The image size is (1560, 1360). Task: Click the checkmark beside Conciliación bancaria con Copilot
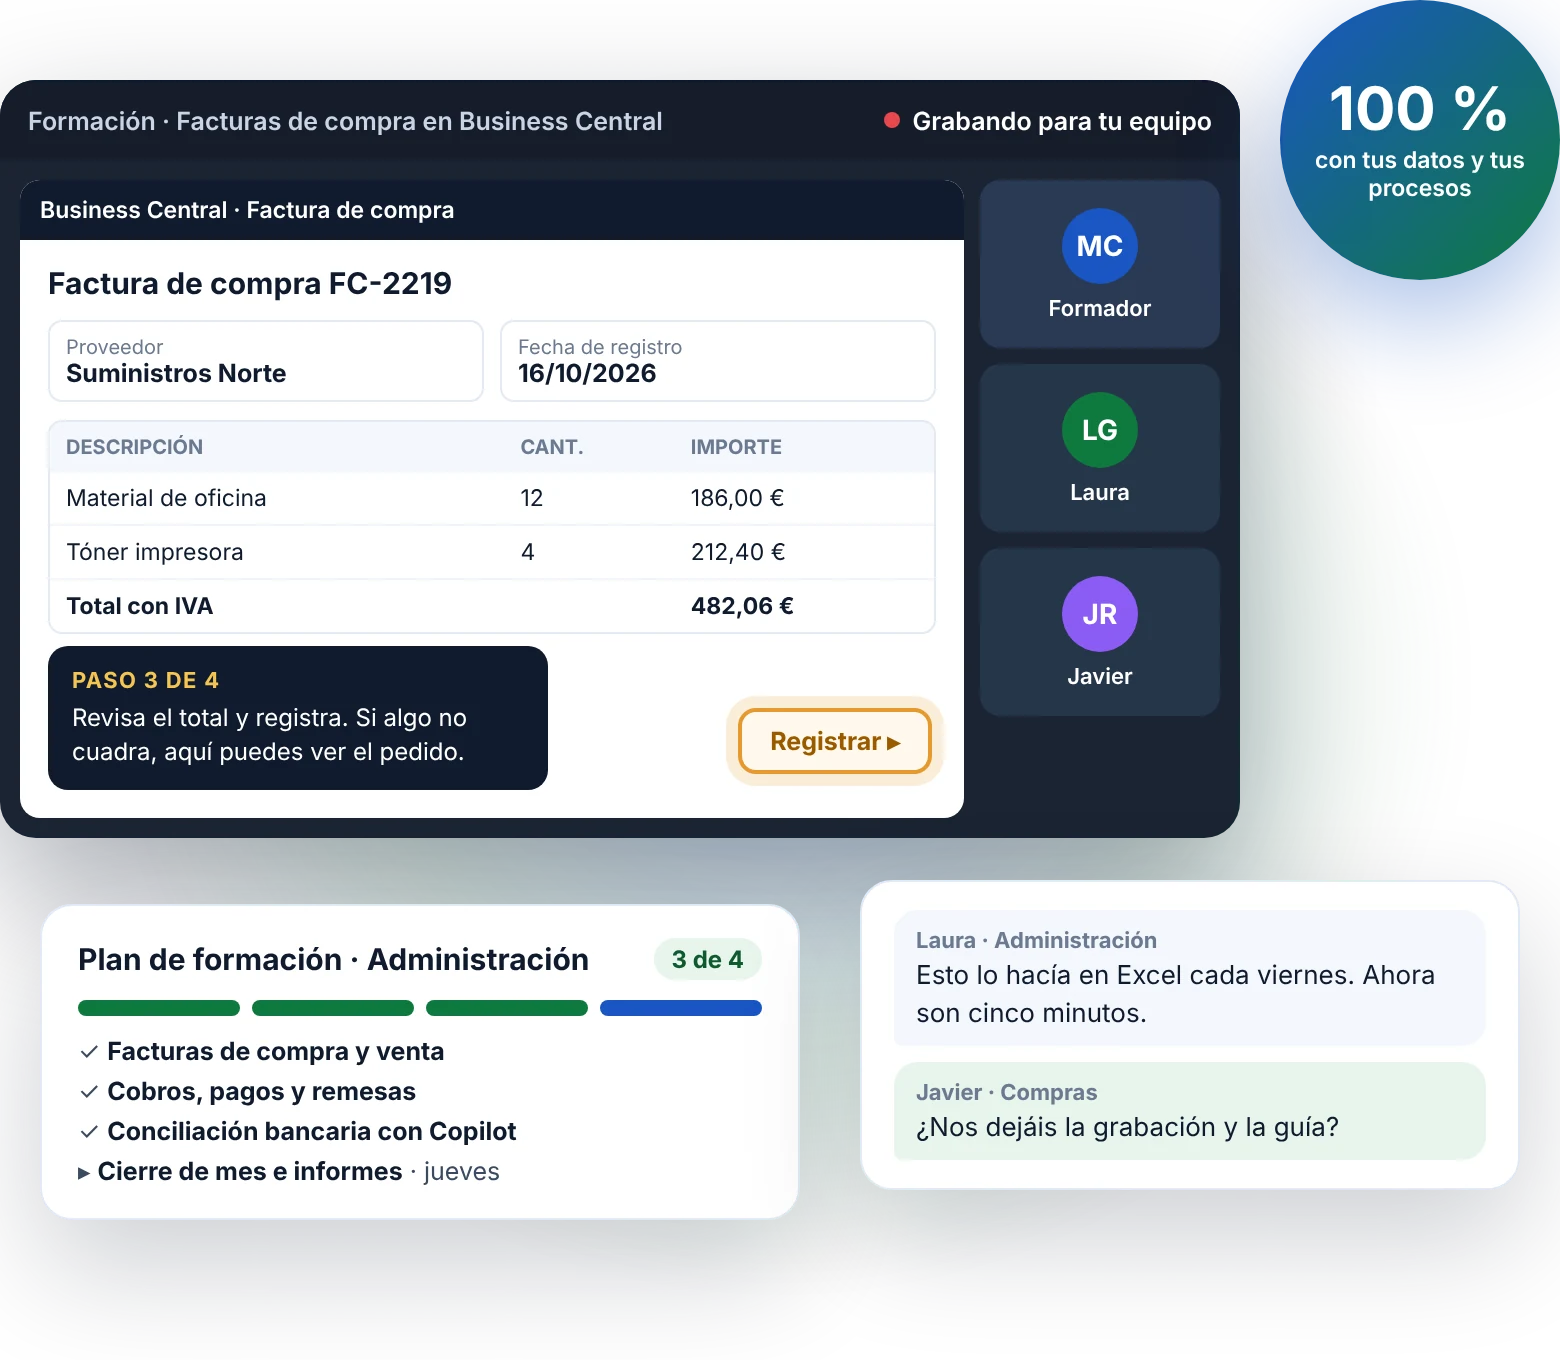89,1132
